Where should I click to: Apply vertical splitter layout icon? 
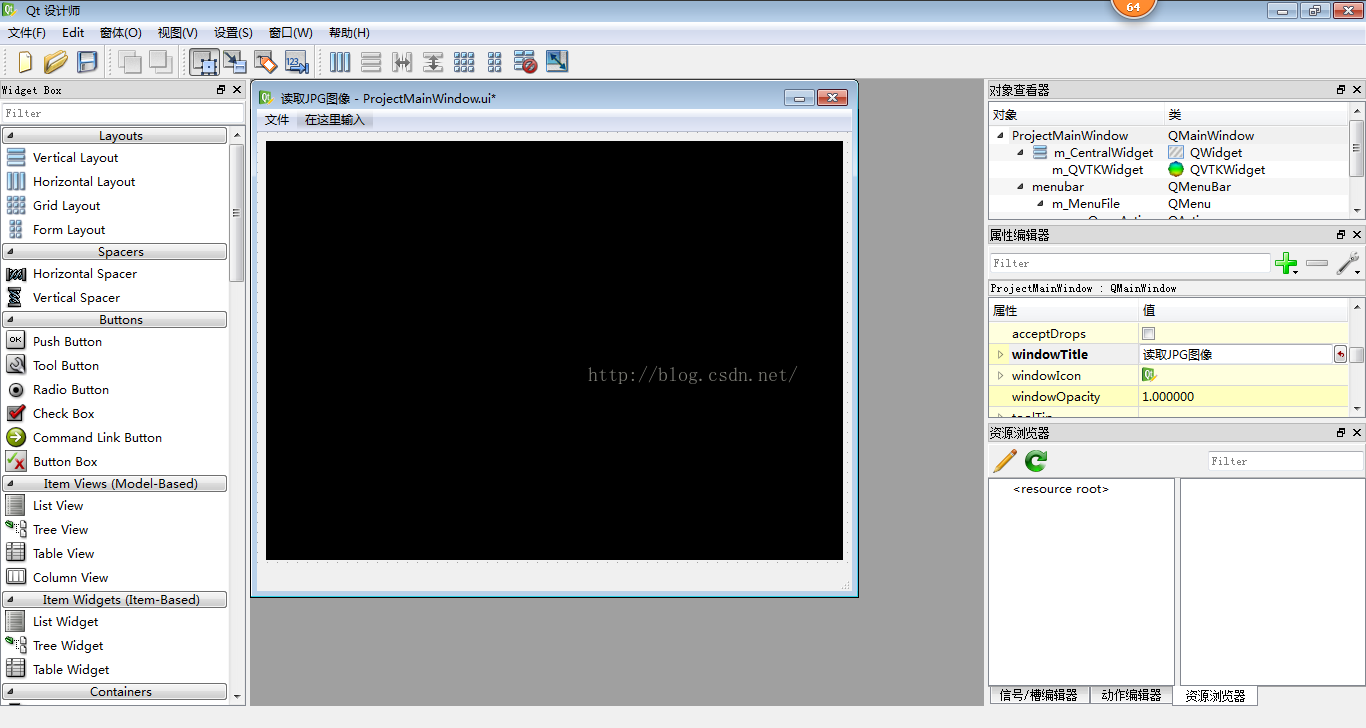point(433,62)
